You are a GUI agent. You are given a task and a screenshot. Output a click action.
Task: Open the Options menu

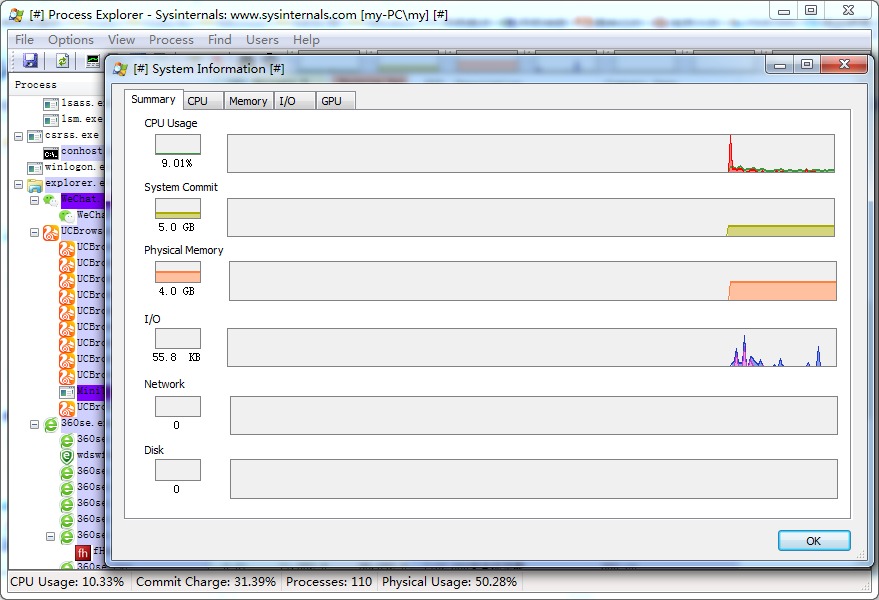[71, 40]
